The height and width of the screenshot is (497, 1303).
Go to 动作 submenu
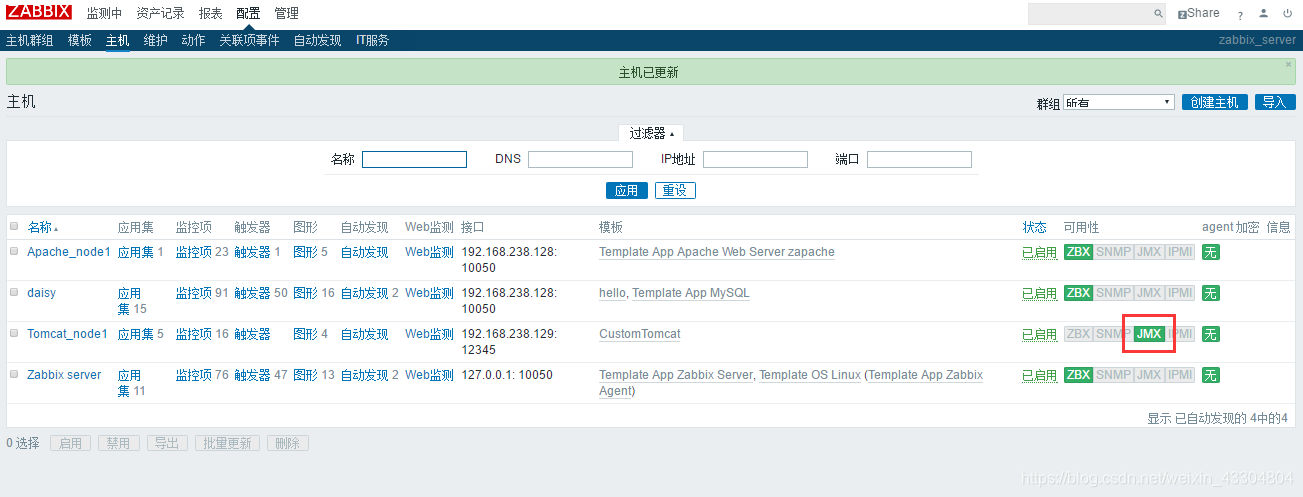point(193,40)
